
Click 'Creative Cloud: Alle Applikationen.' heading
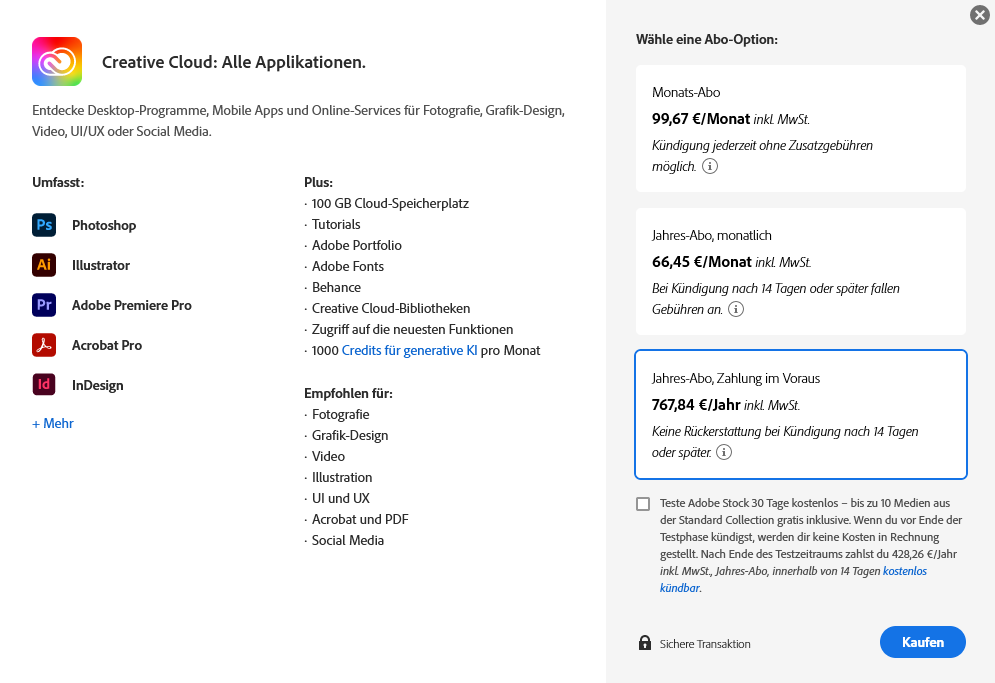[x=234, y=62]
